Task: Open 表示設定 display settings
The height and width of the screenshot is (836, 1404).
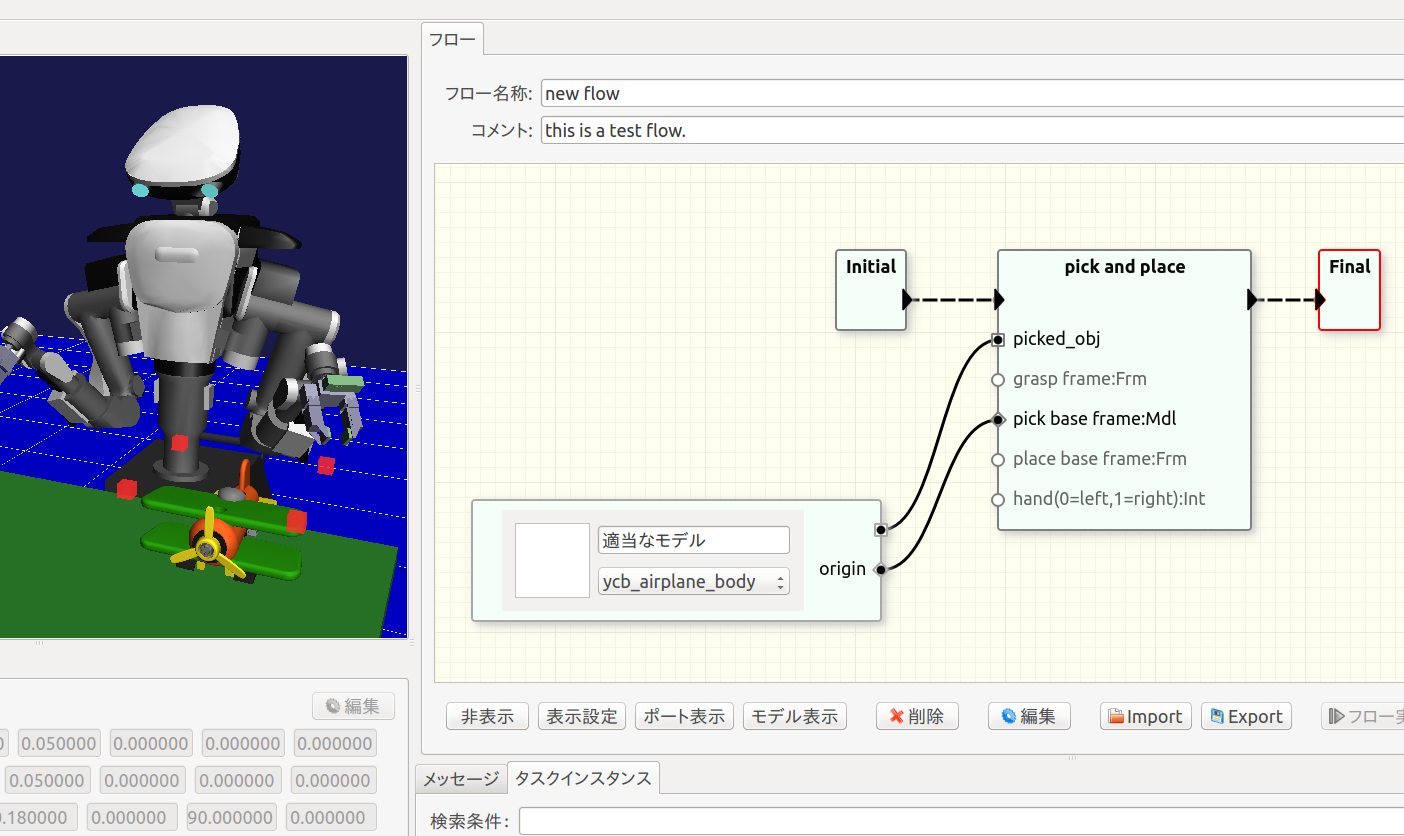Action: (x=582, y=716)
